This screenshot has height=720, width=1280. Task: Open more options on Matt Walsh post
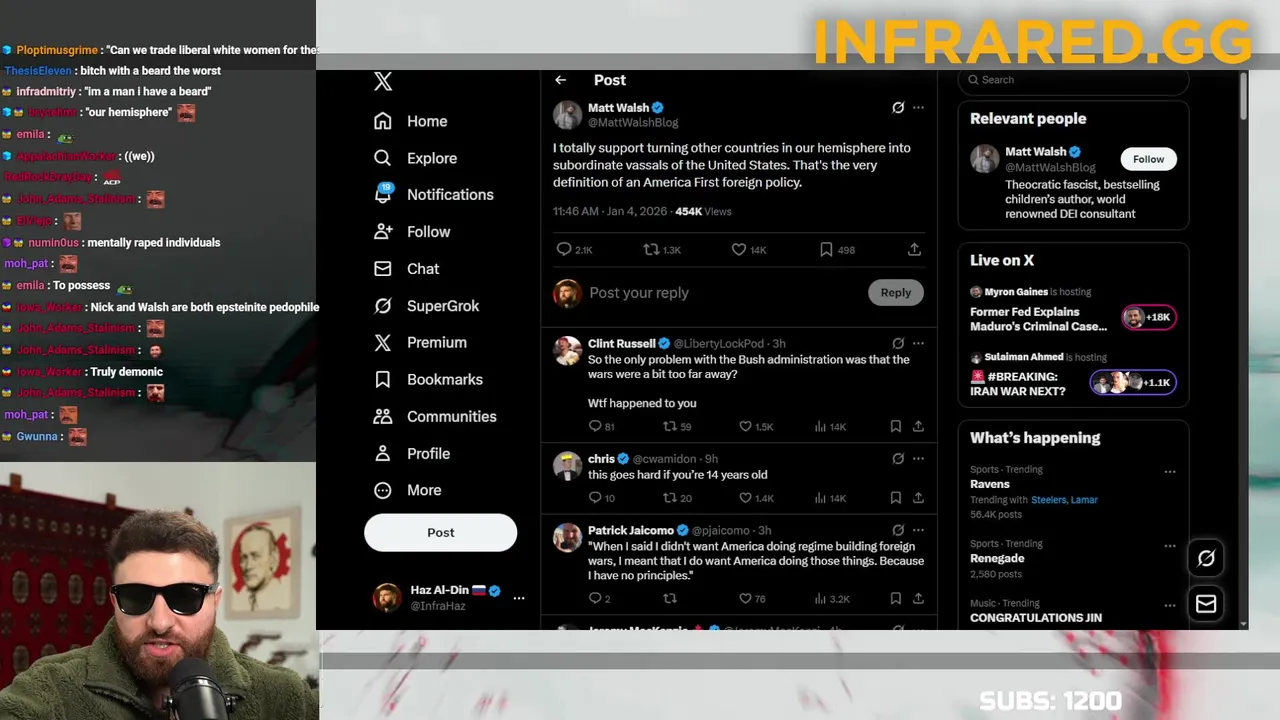tap(918, 107)
